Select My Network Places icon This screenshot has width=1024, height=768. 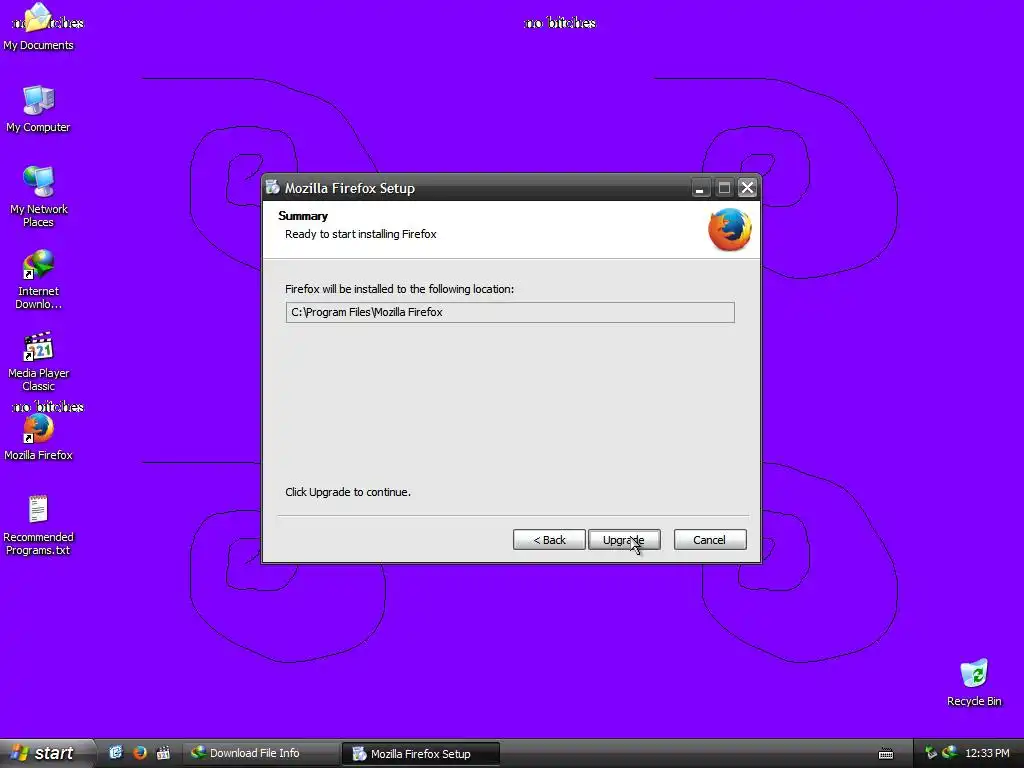point(39,197)
